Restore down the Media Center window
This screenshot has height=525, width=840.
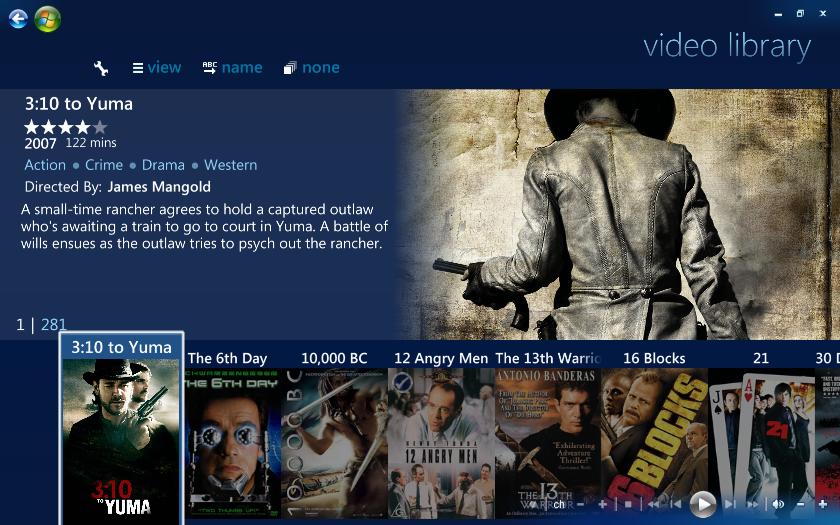800,13
